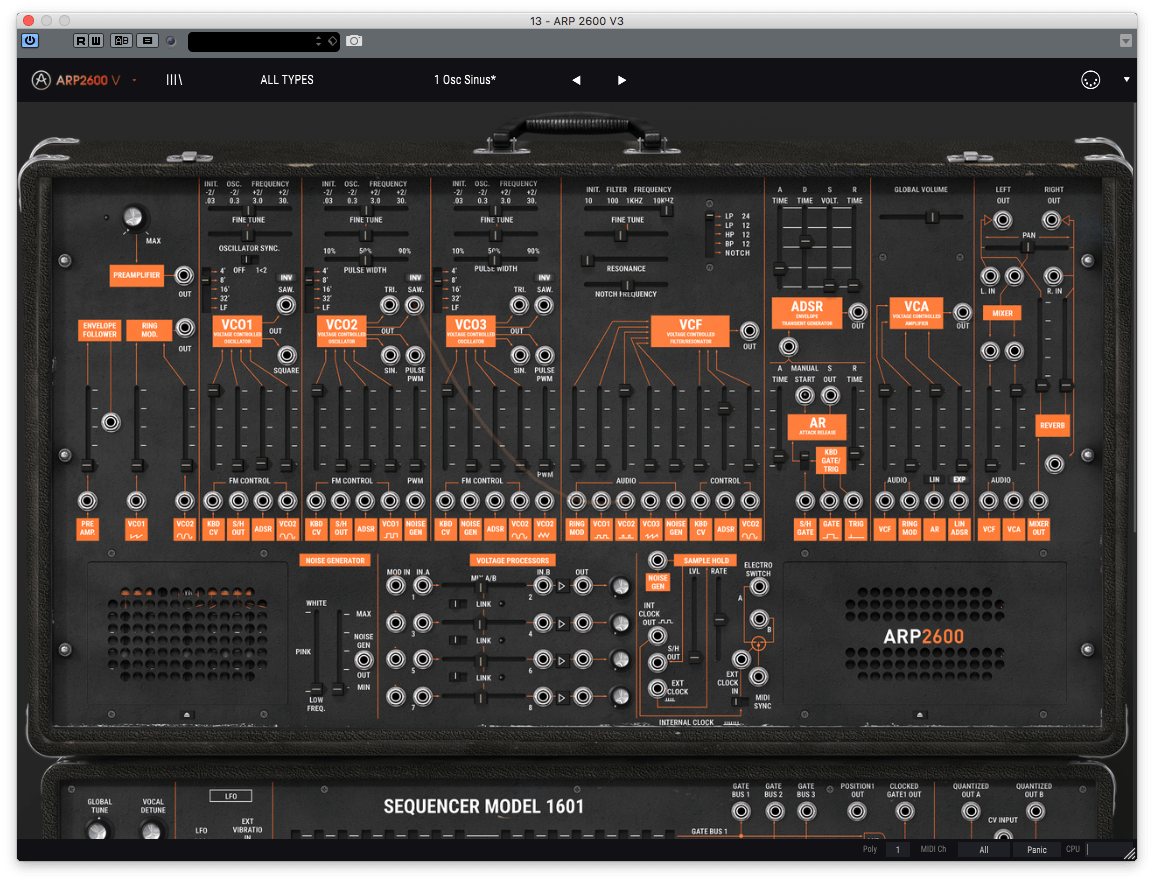Expand the down arrow at toolbar's right end
The width and height of the screenshot is (1154, 882).
tap(1126, 80)
